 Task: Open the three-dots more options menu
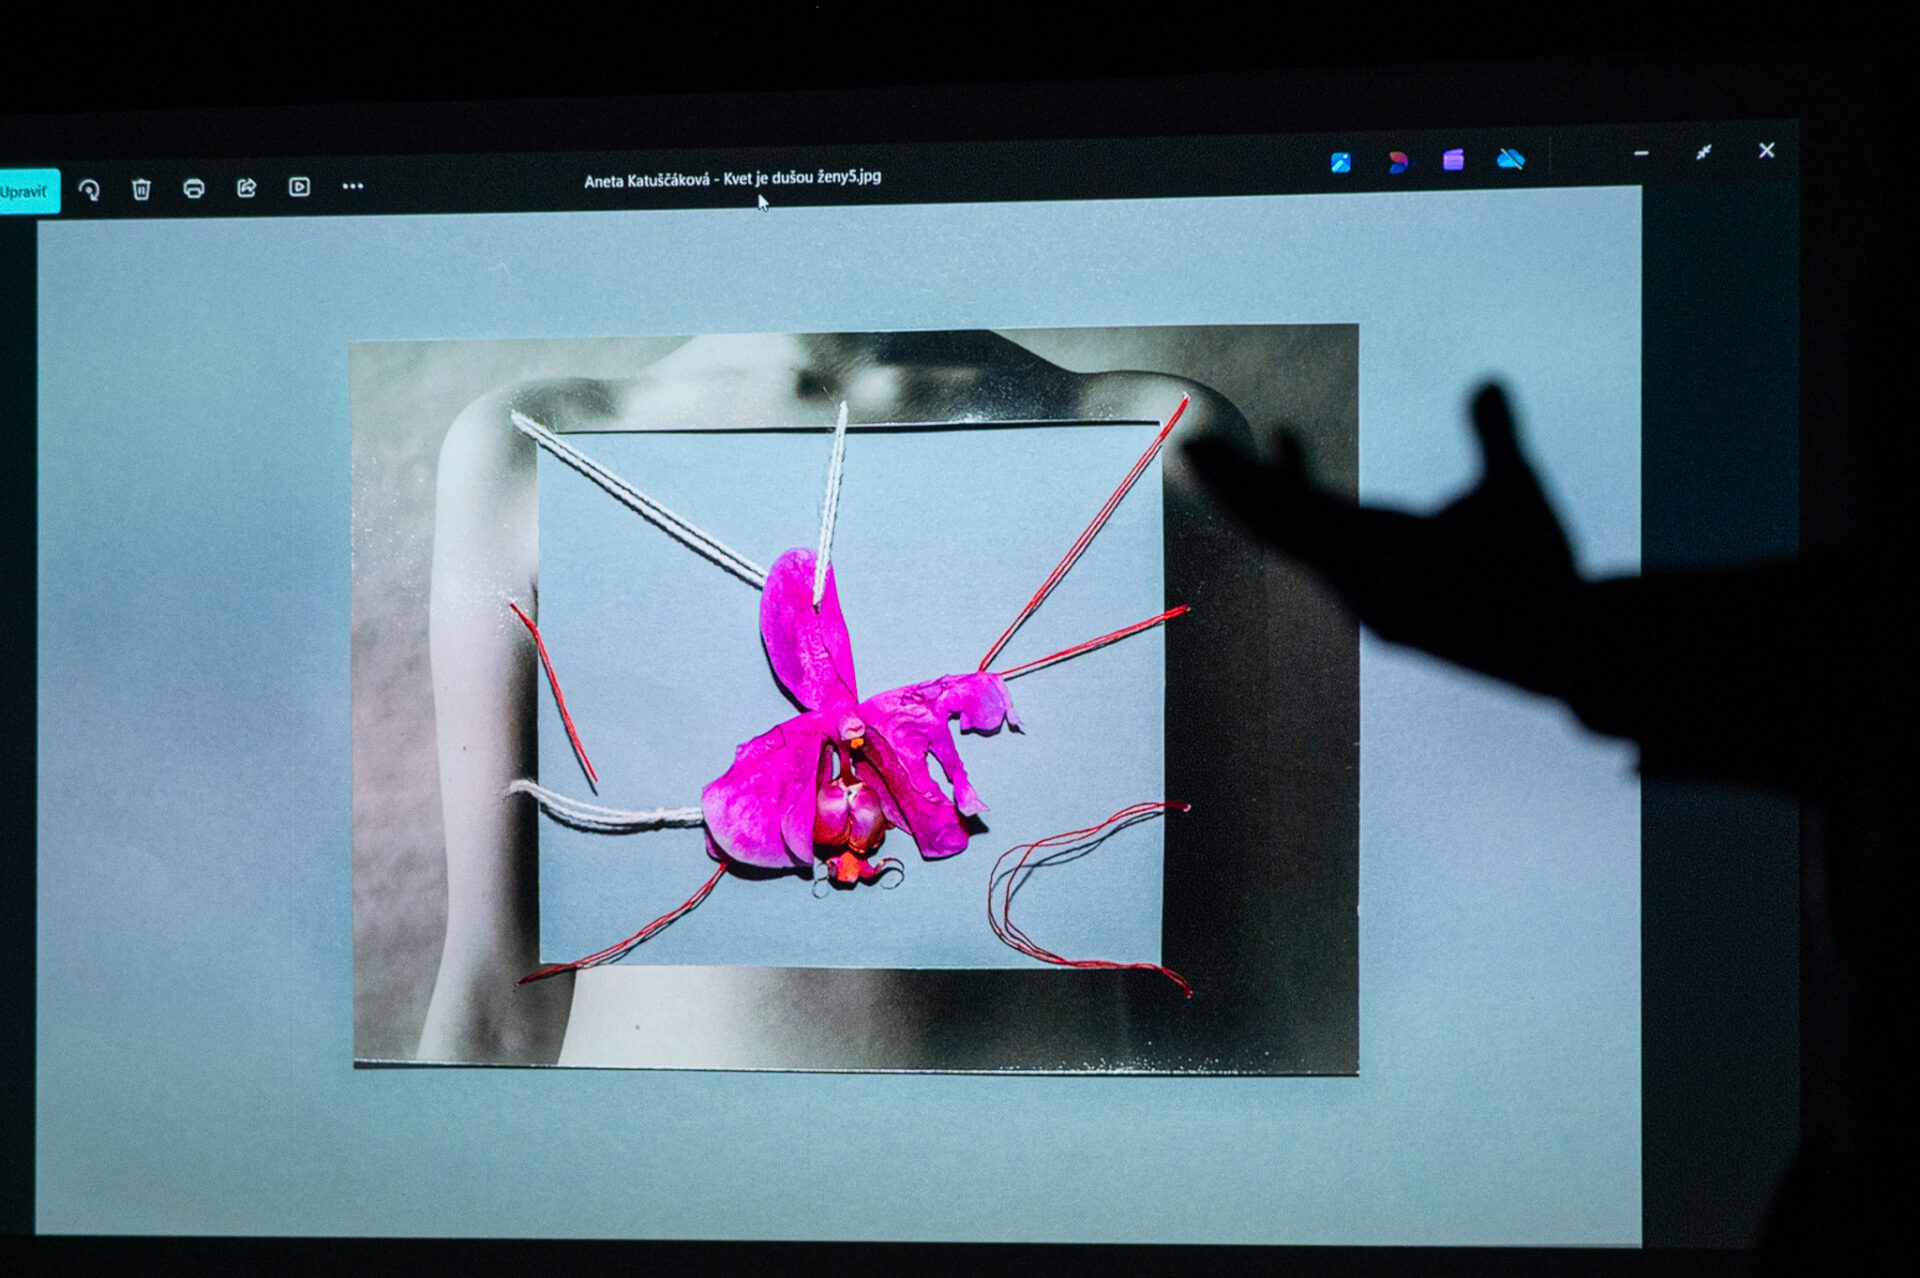point(352,186)
